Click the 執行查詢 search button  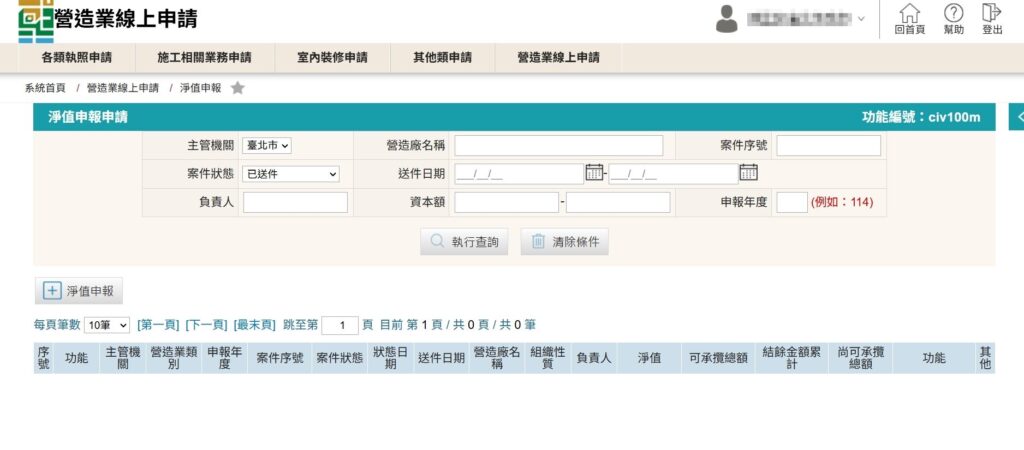(464, 241)
